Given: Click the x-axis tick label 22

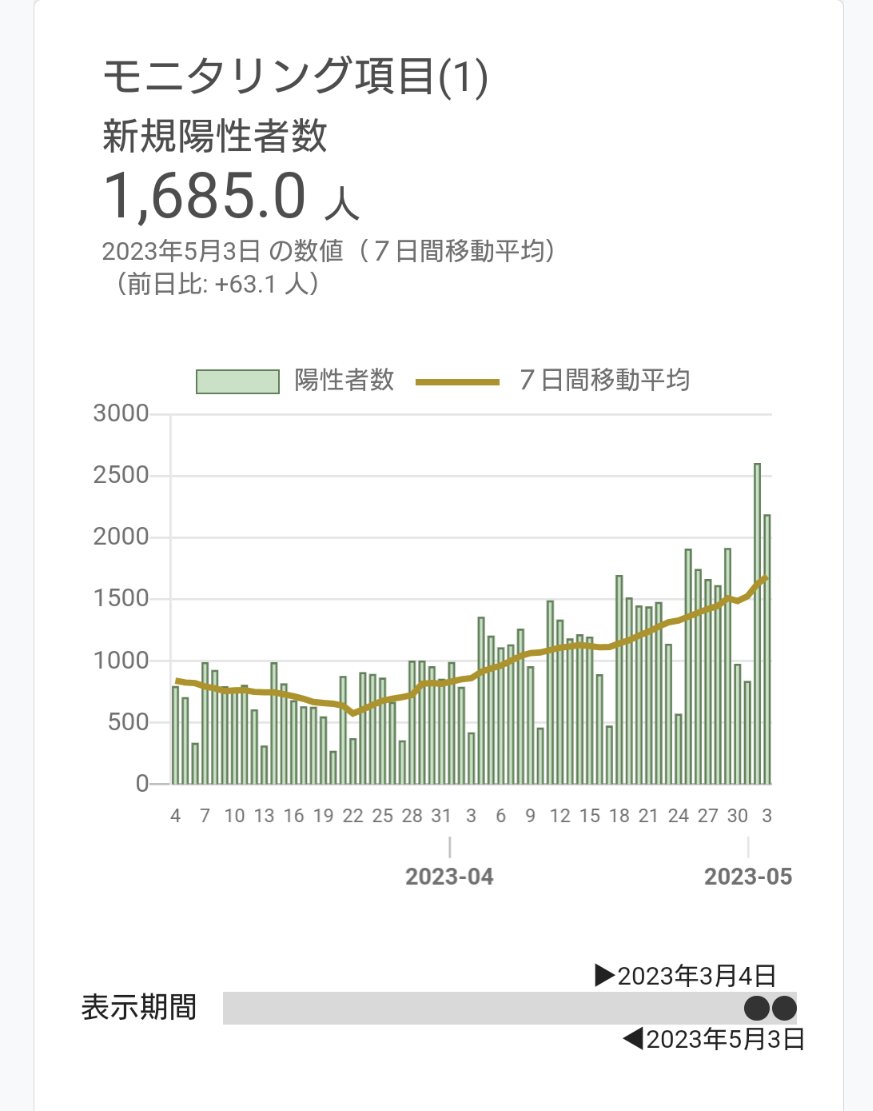Looking at the screenshot, I should tap(353, 816).
